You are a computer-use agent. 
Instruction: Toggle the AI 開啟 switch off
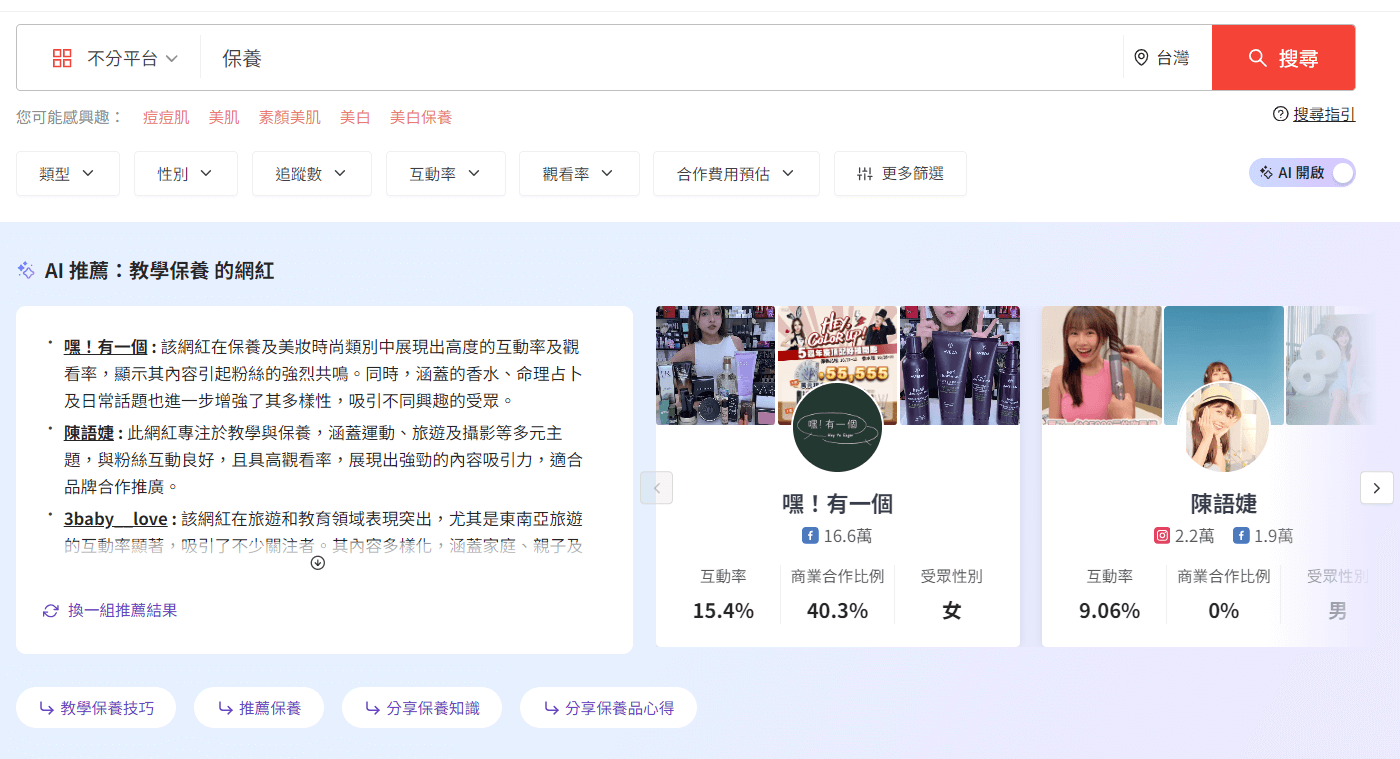1302,173
